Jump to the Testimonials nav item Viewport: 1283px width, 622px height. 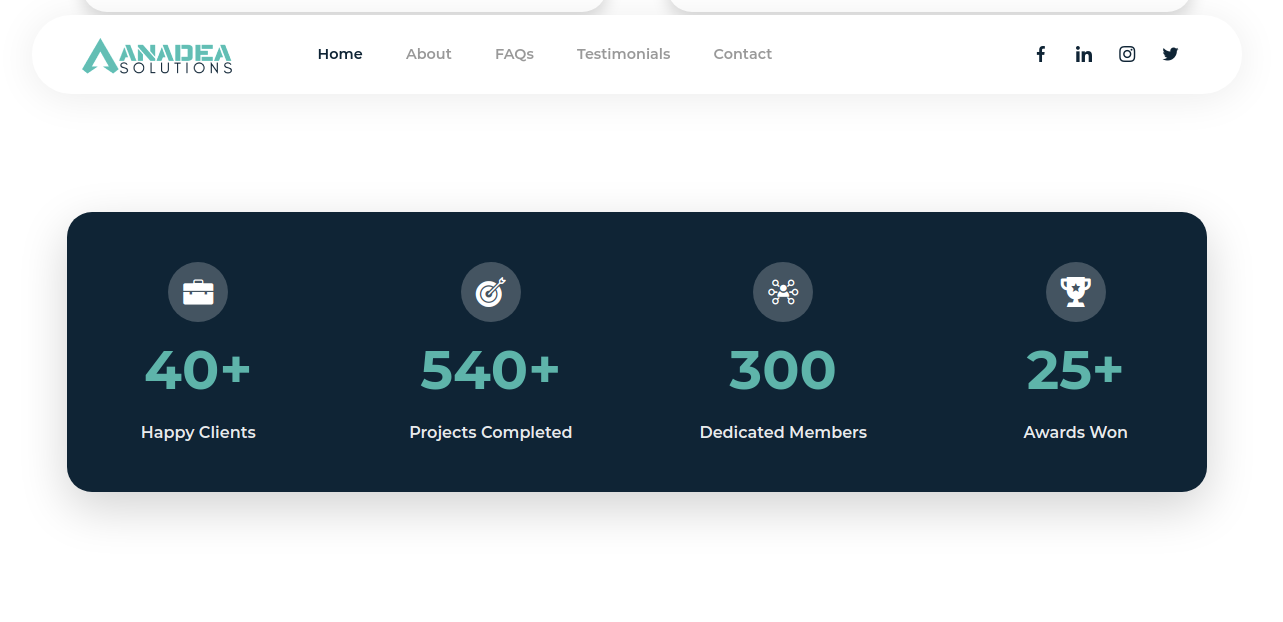[x=623, y=54]
